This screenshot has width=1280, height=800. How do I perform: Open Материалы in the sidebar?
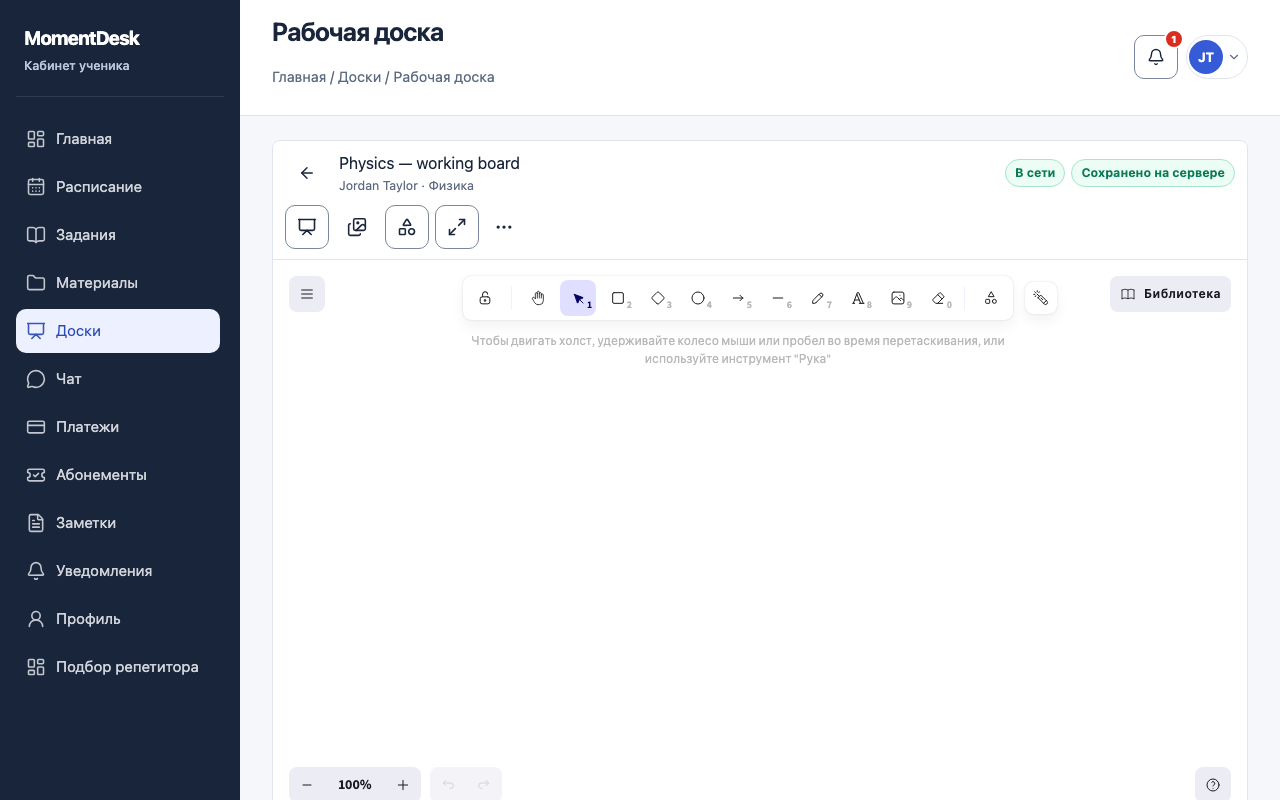coord(118,283)
